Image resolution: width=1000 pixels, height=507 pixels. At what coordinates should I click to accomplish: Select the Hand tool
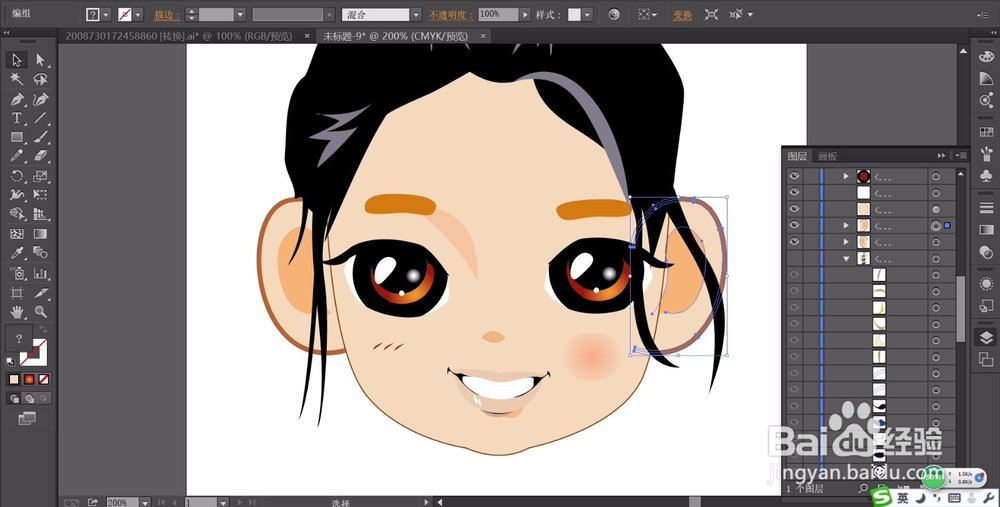(17, 312)
